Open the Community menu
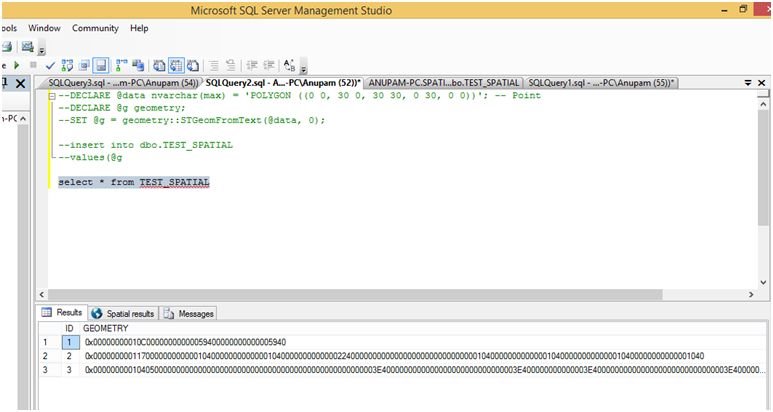 tap(95, 28)
